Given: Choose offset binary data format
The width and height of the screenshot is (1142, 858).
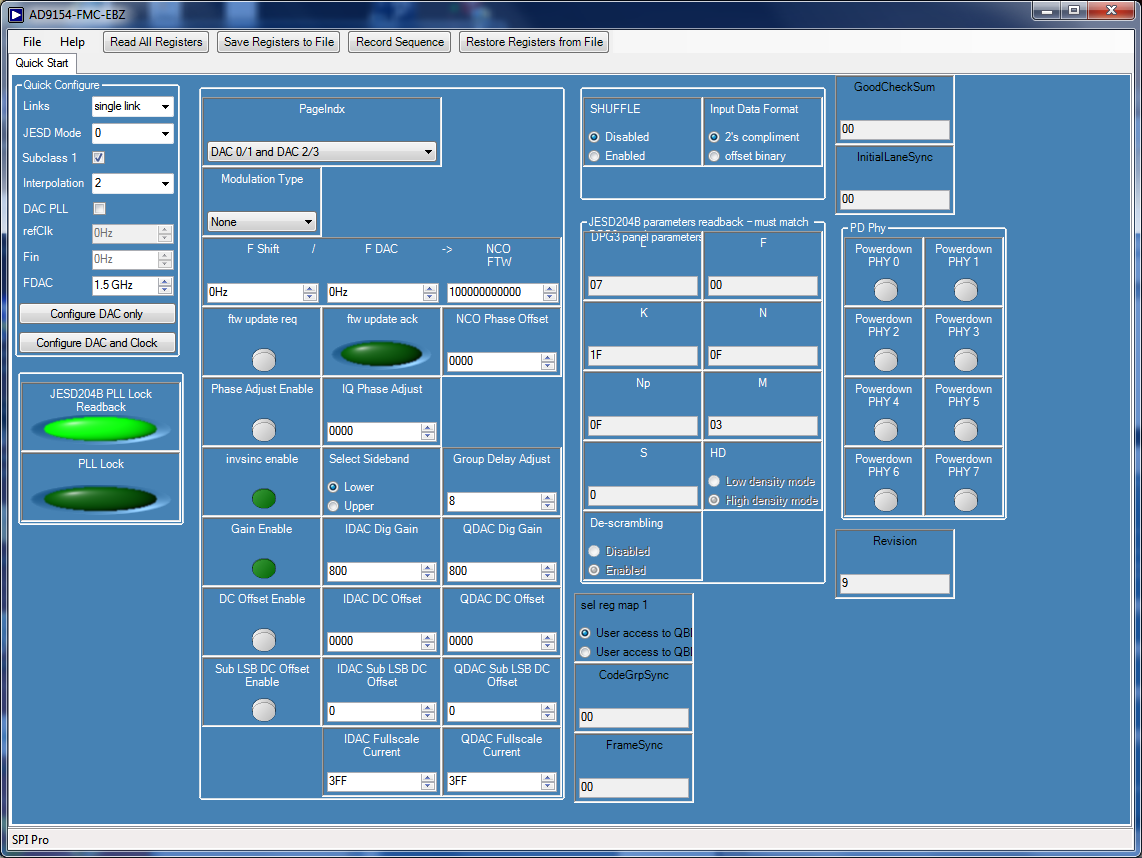Looking at the screenshot, I should coord(714,156).
